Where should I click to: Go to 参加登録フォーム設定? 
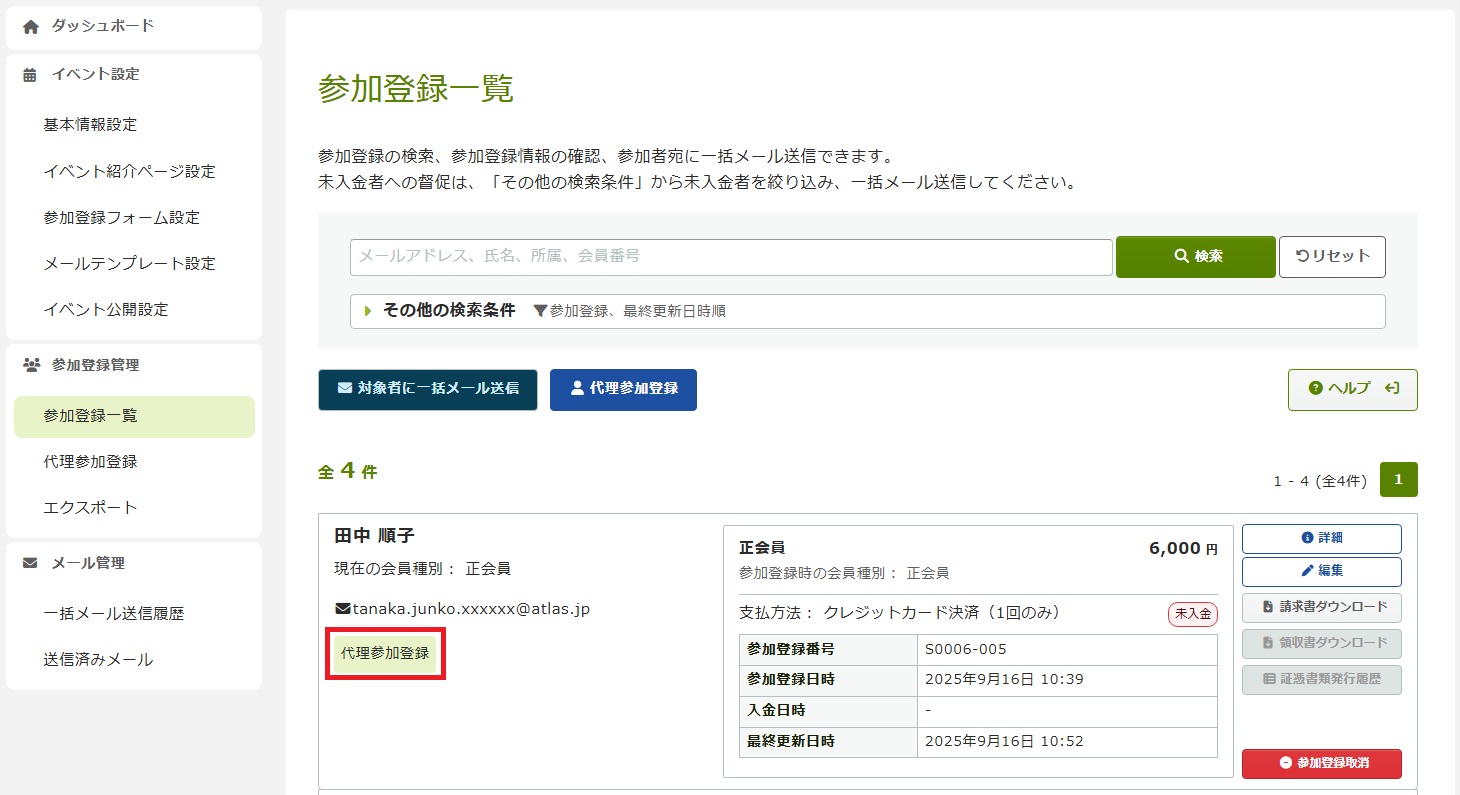(121, 217)
